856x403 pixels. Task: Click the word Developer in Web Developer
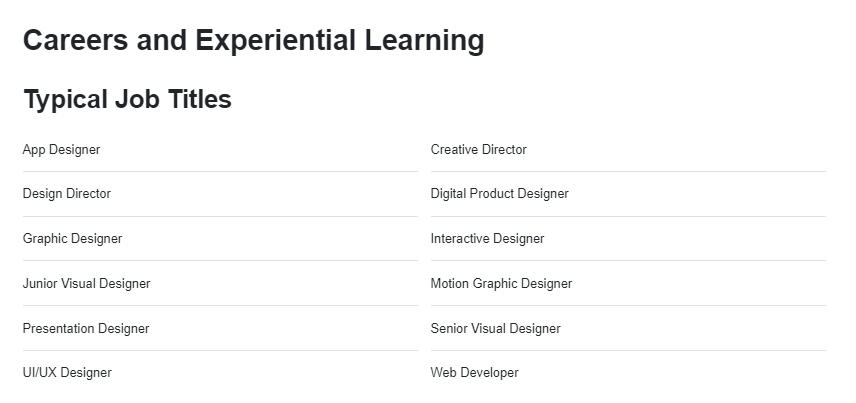[489, 372]
